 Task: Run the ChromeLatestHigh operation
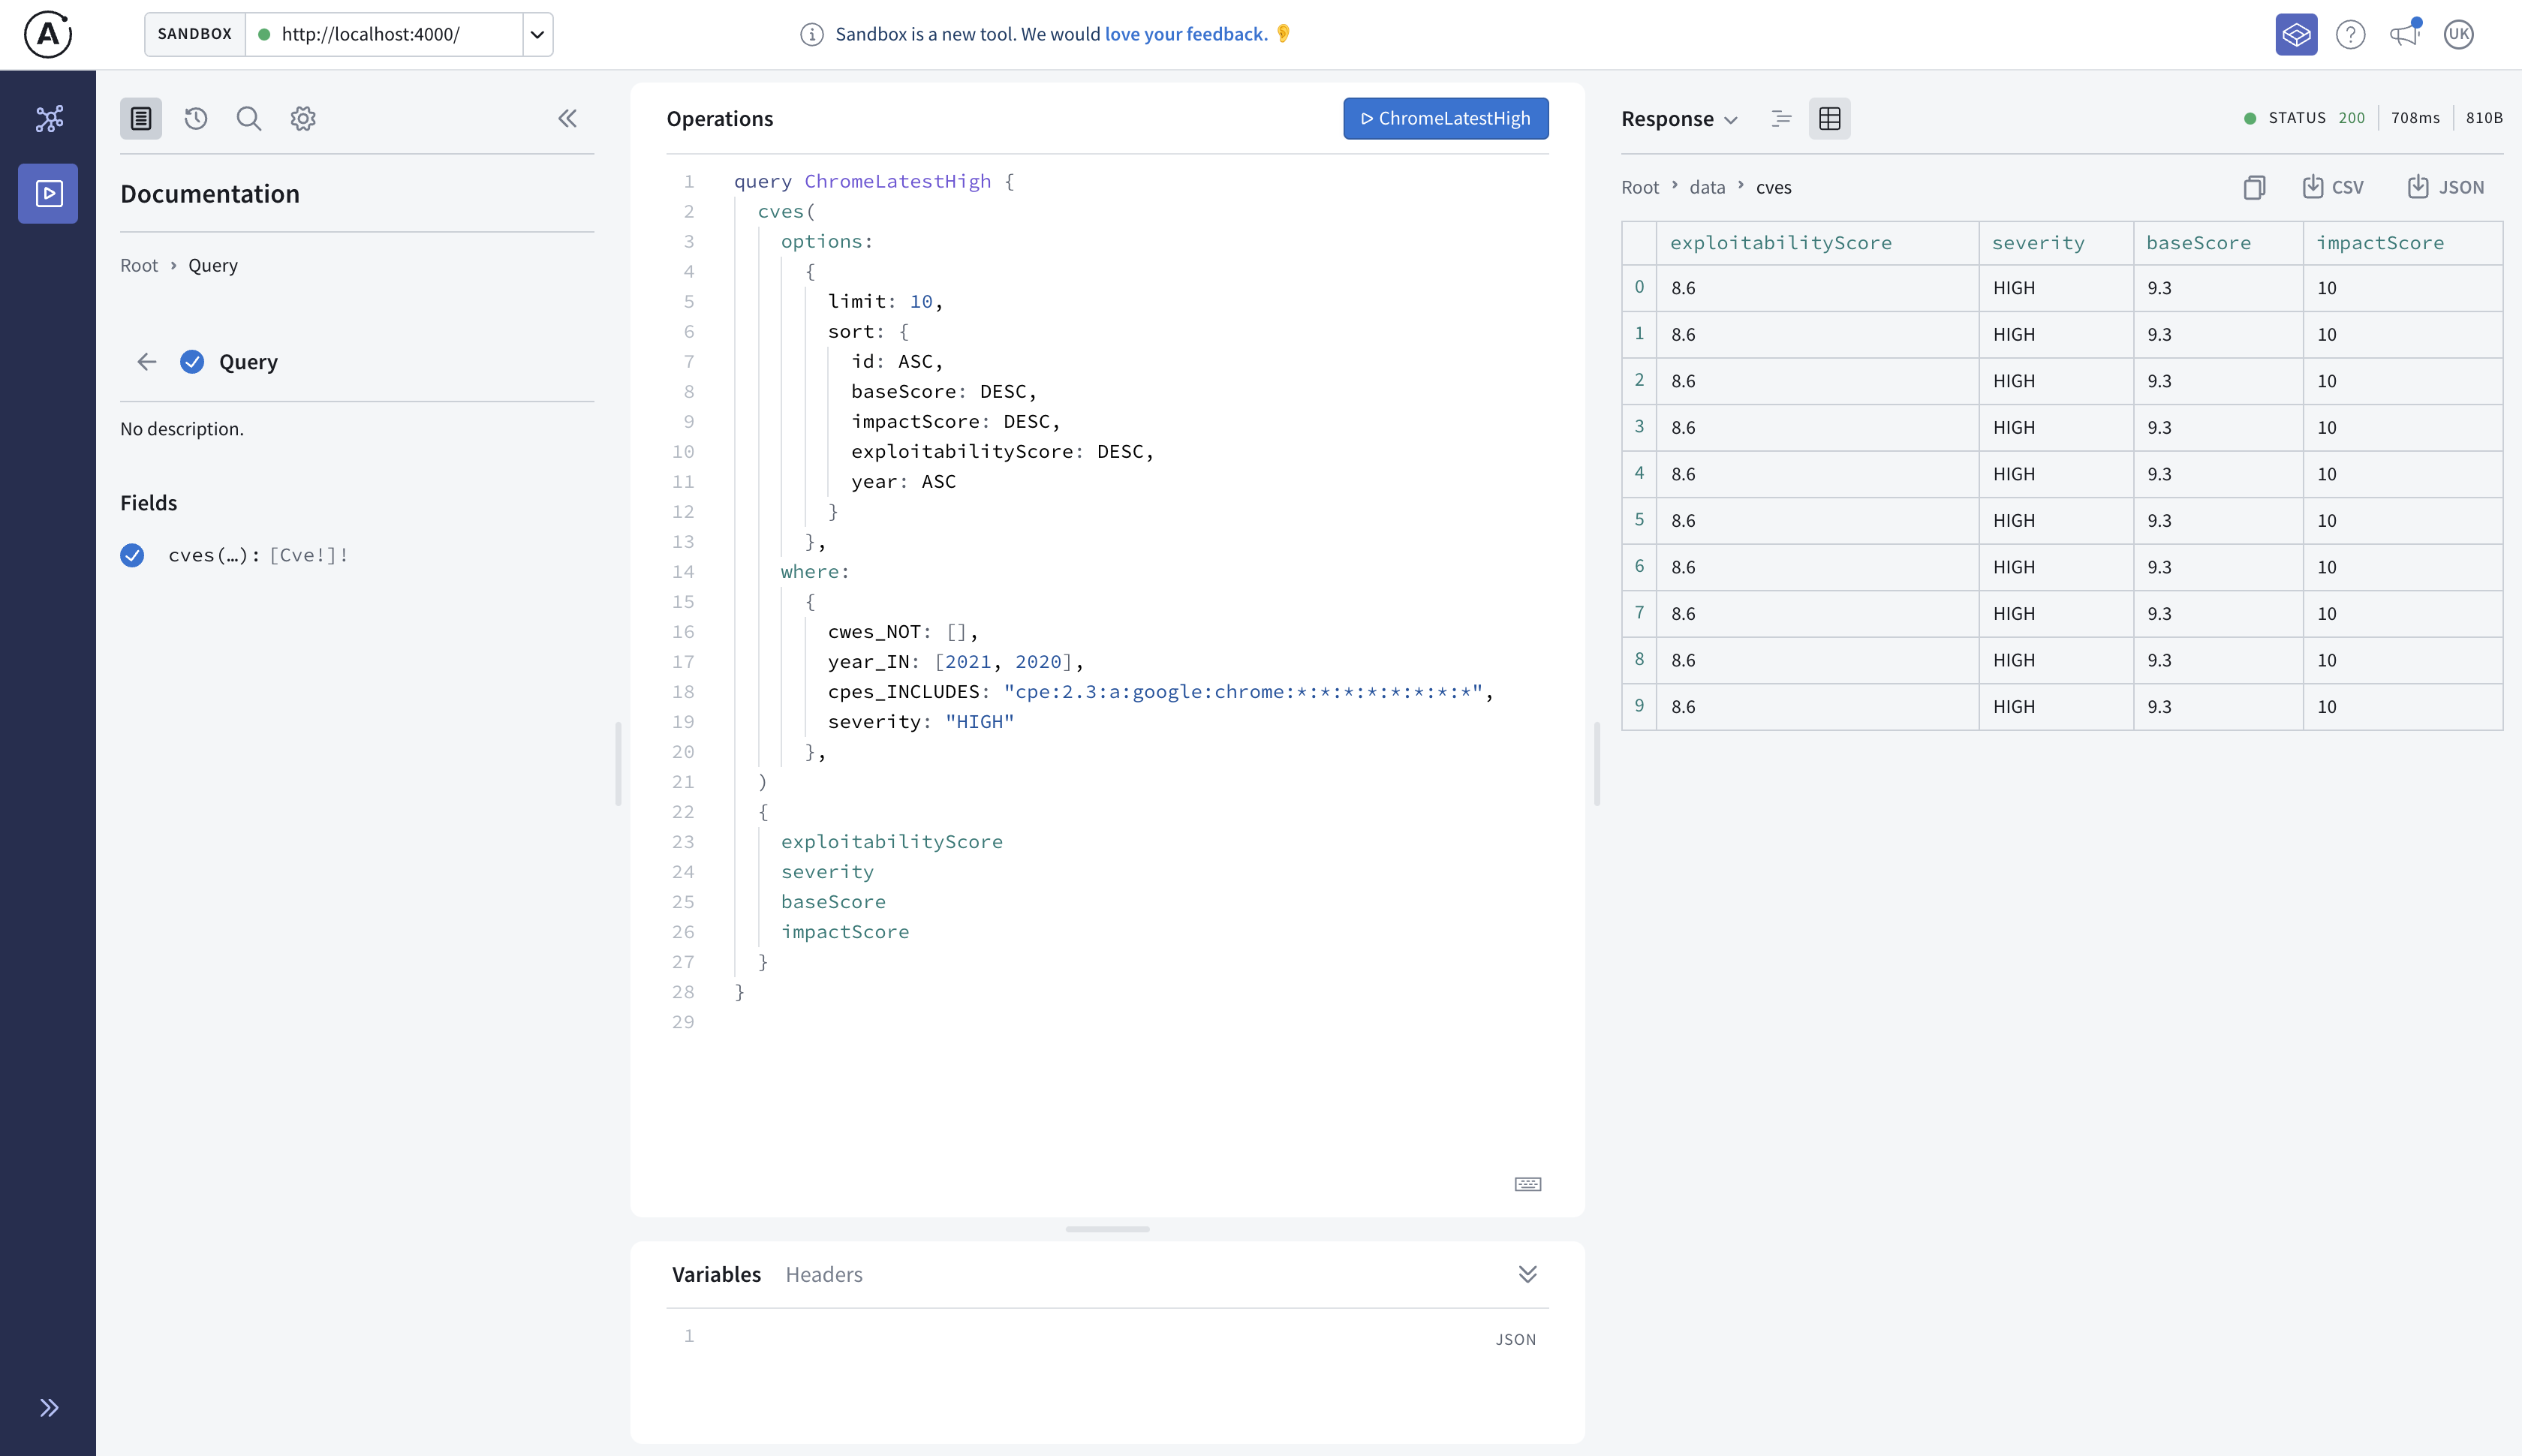pyautogui.click(x=1445, y=118)
